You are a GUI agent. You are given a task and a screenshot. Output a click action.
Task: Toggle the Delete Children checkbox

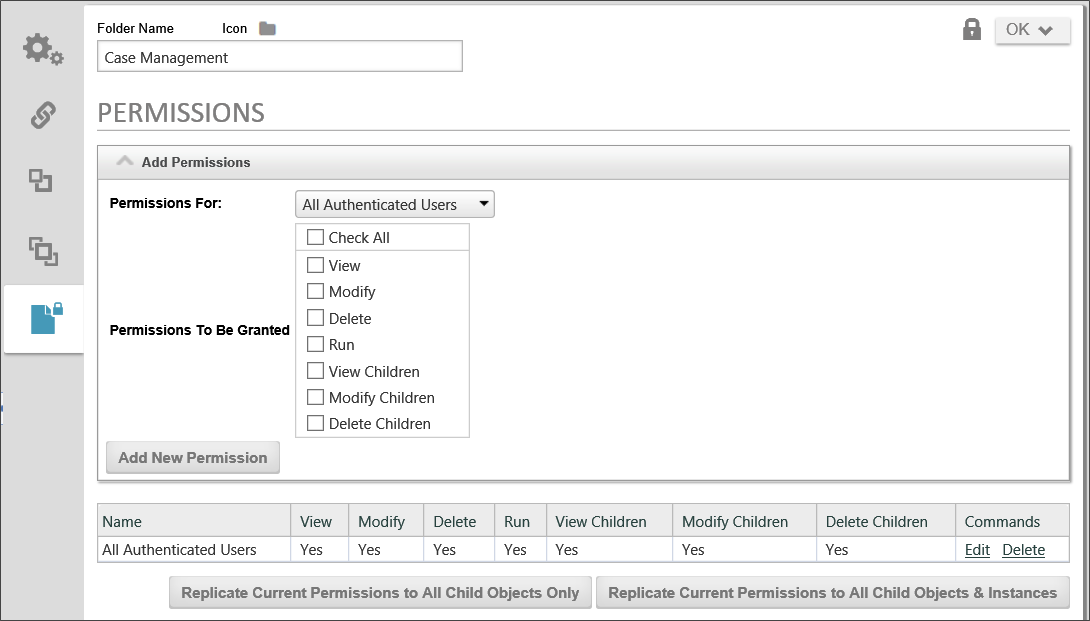[x=315, y=424]
